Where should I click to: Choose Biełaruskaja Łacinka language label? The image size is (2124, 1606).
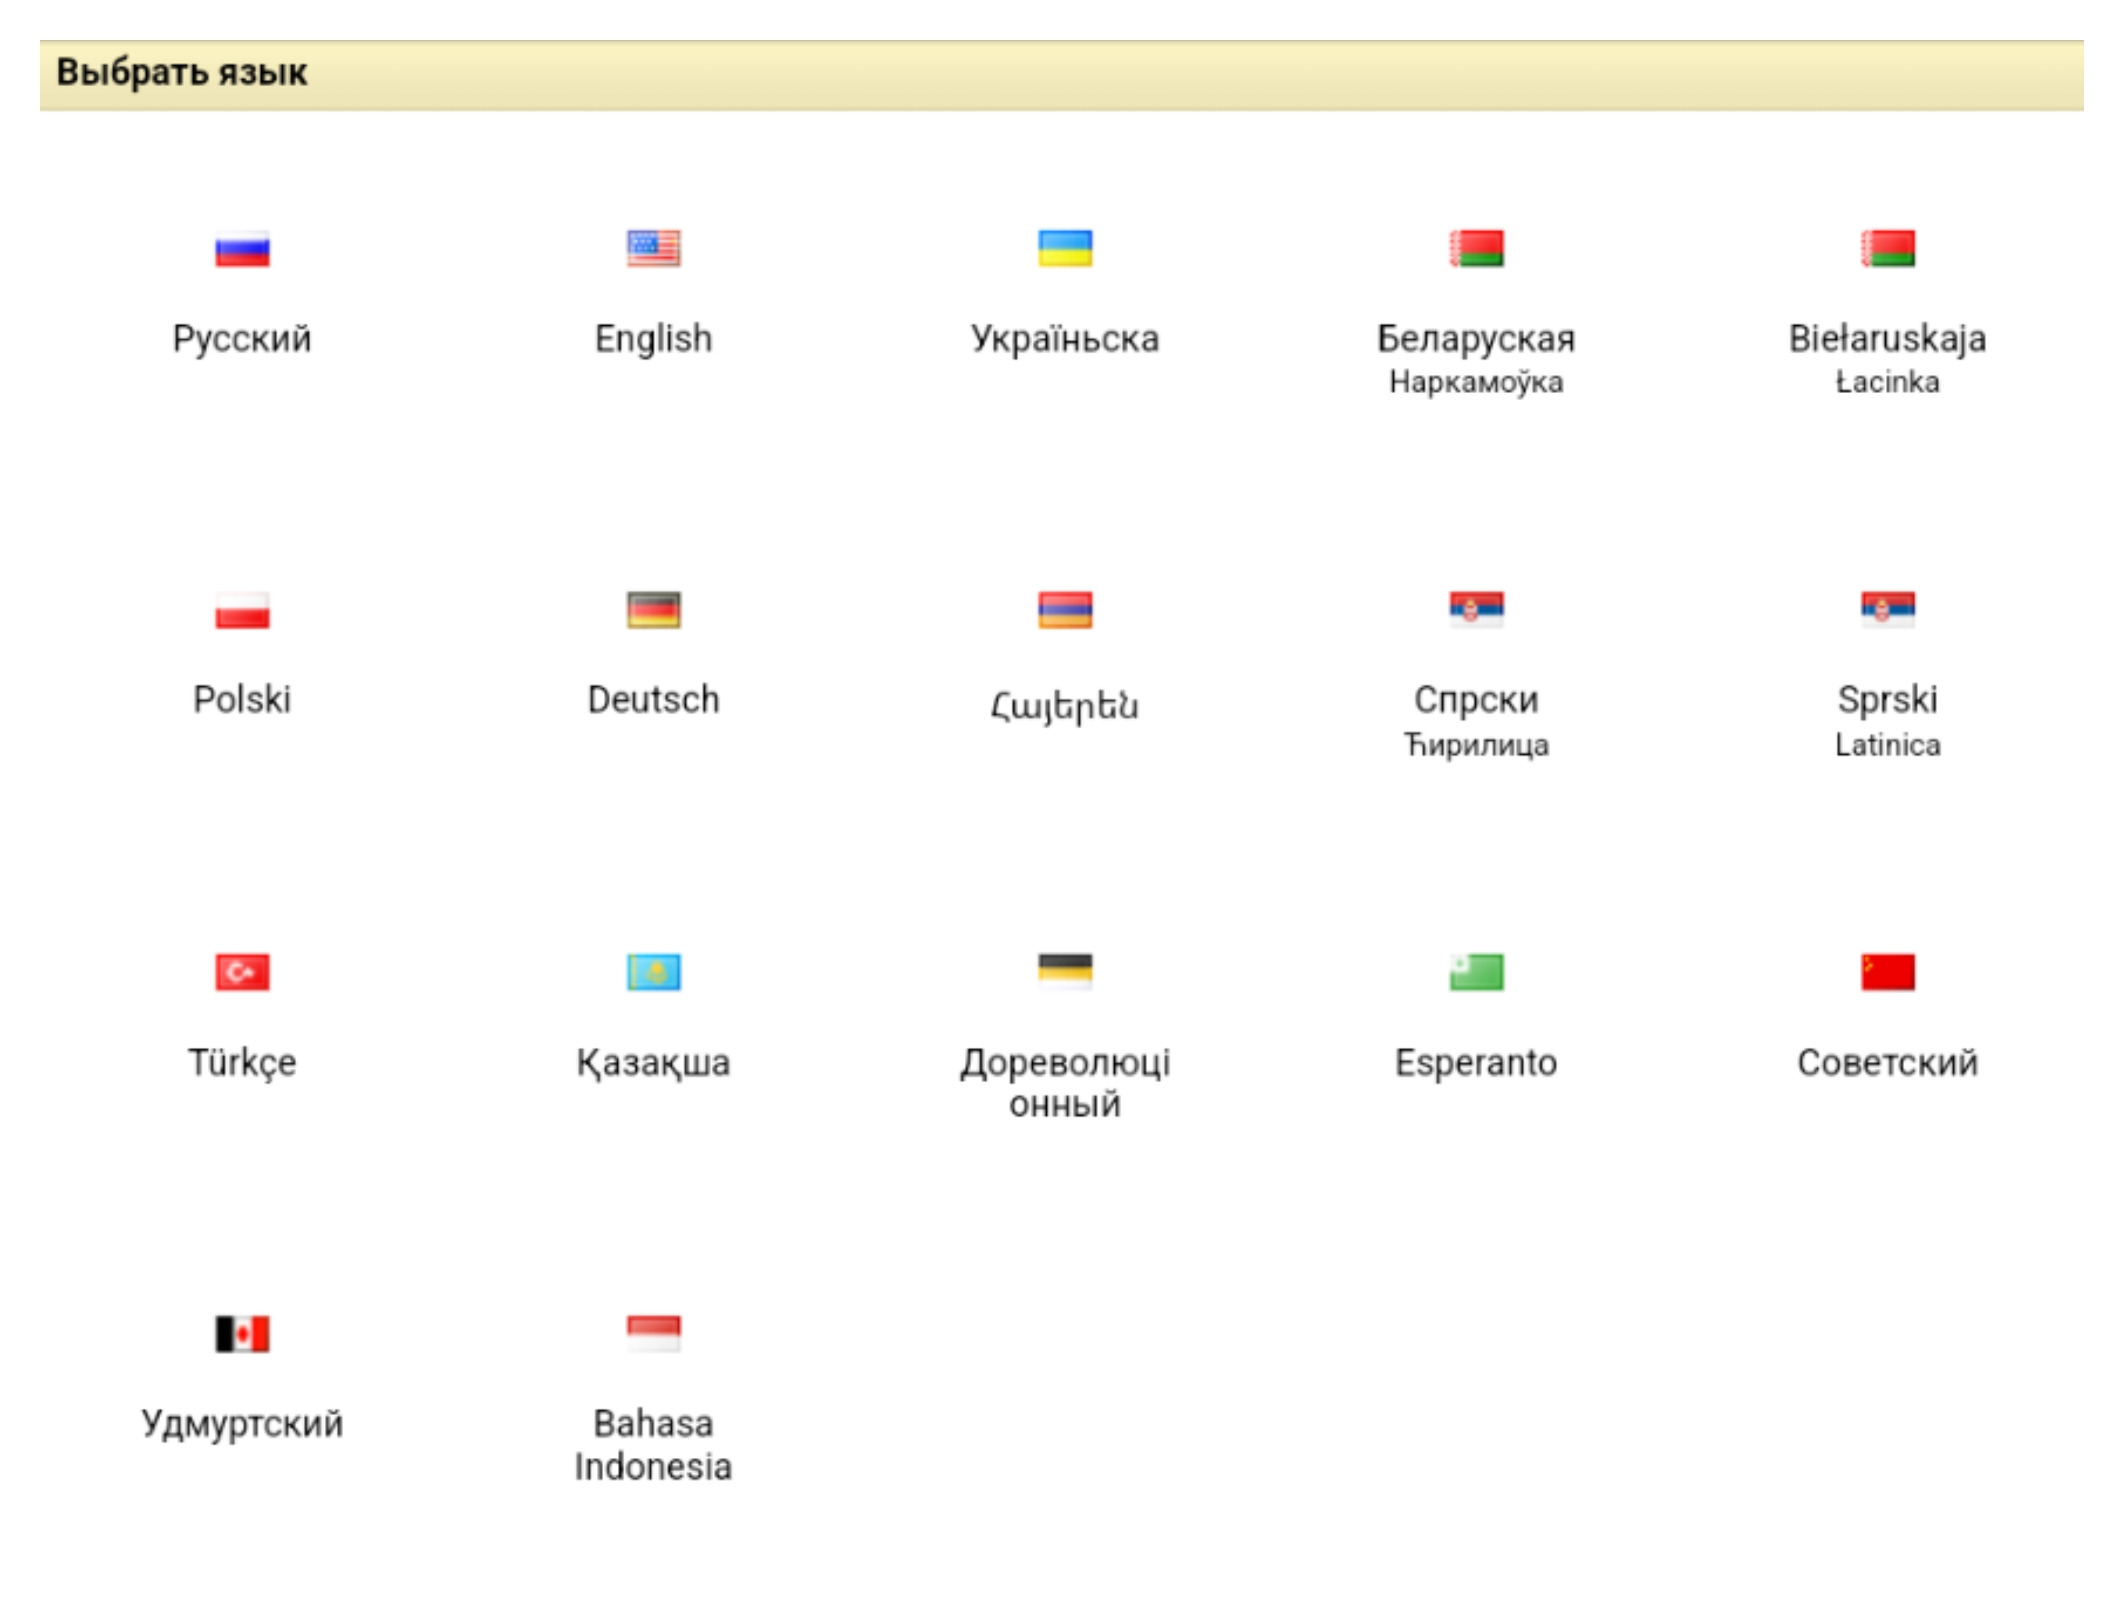(1887, 357)
